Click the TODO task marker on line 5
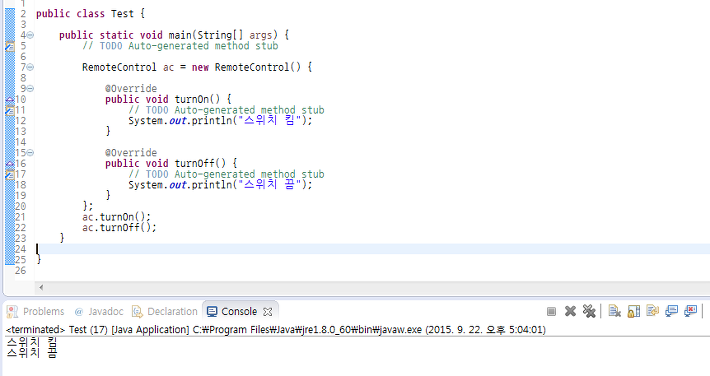Viewport: 710px width, 376px height. pyautogui.click(x=10, y=46)
